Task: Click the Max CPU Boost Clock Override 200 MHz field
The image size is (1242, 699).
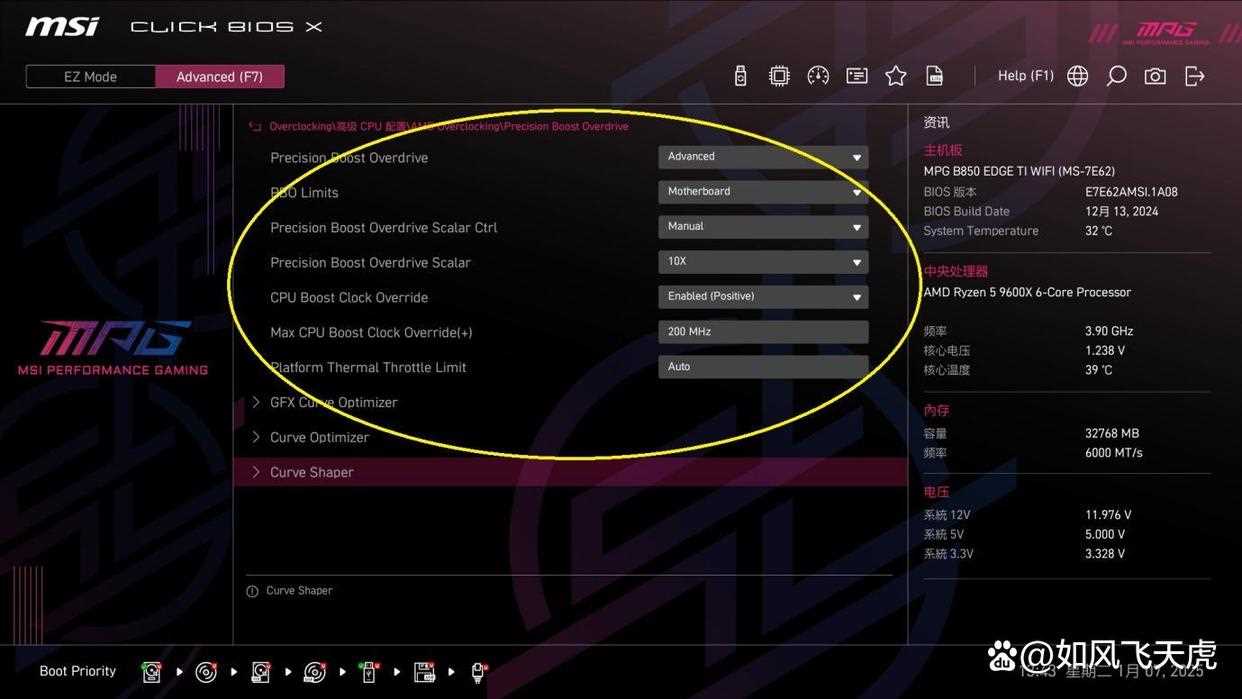Action: 763,332
